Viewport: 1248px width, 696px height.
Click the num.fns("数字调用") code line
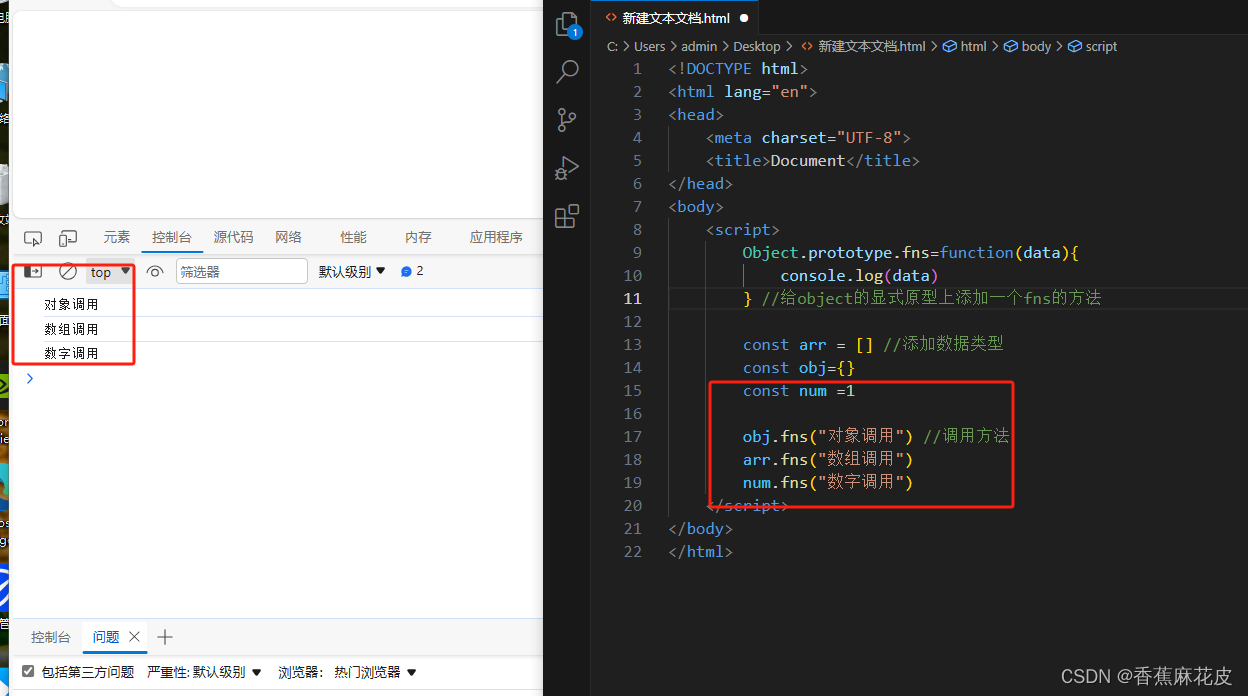(828, 483)
